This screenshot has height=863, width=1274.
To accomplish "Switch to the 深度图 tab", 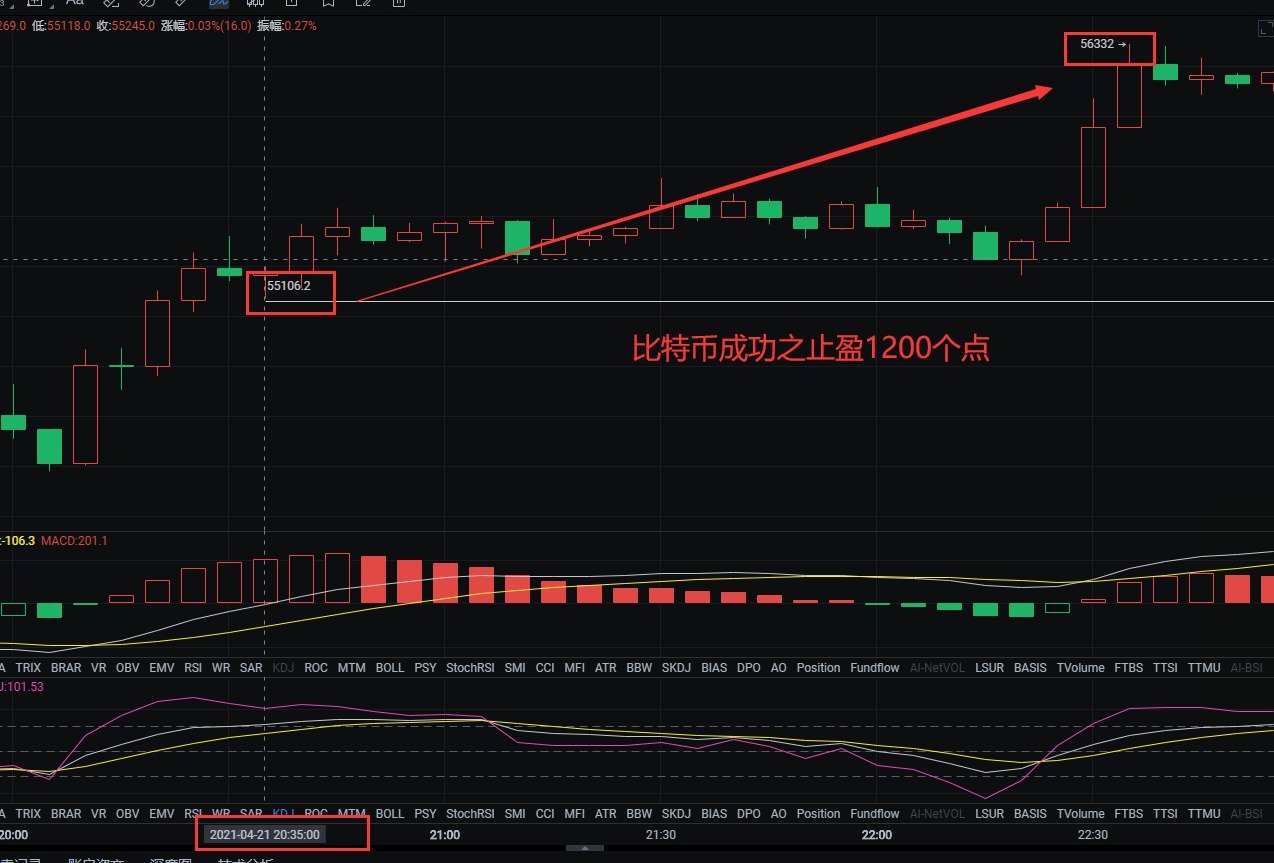I will (x=170, y=860).
